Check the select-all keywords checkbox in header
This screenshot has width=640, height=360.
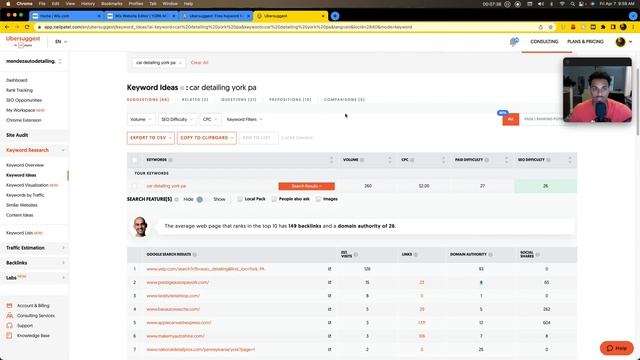pos(135,160)
